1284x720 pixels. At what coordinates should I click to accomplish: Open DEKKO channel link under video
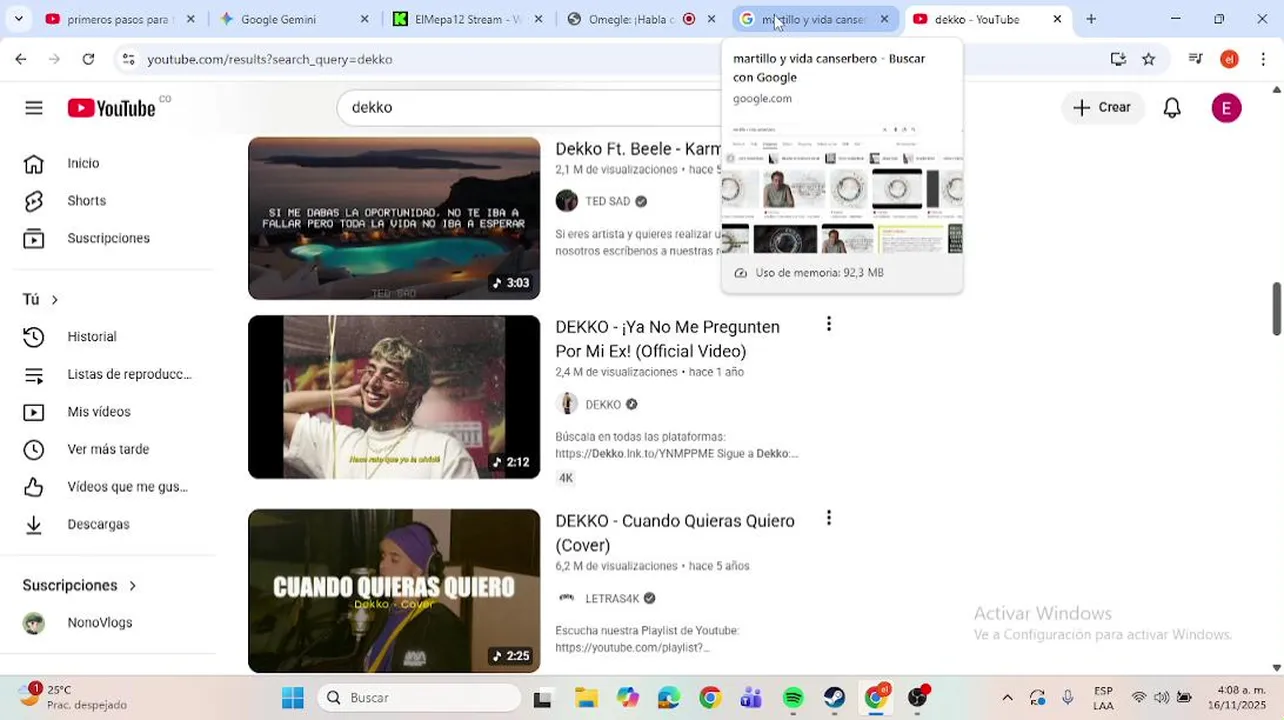coord(603,405)
